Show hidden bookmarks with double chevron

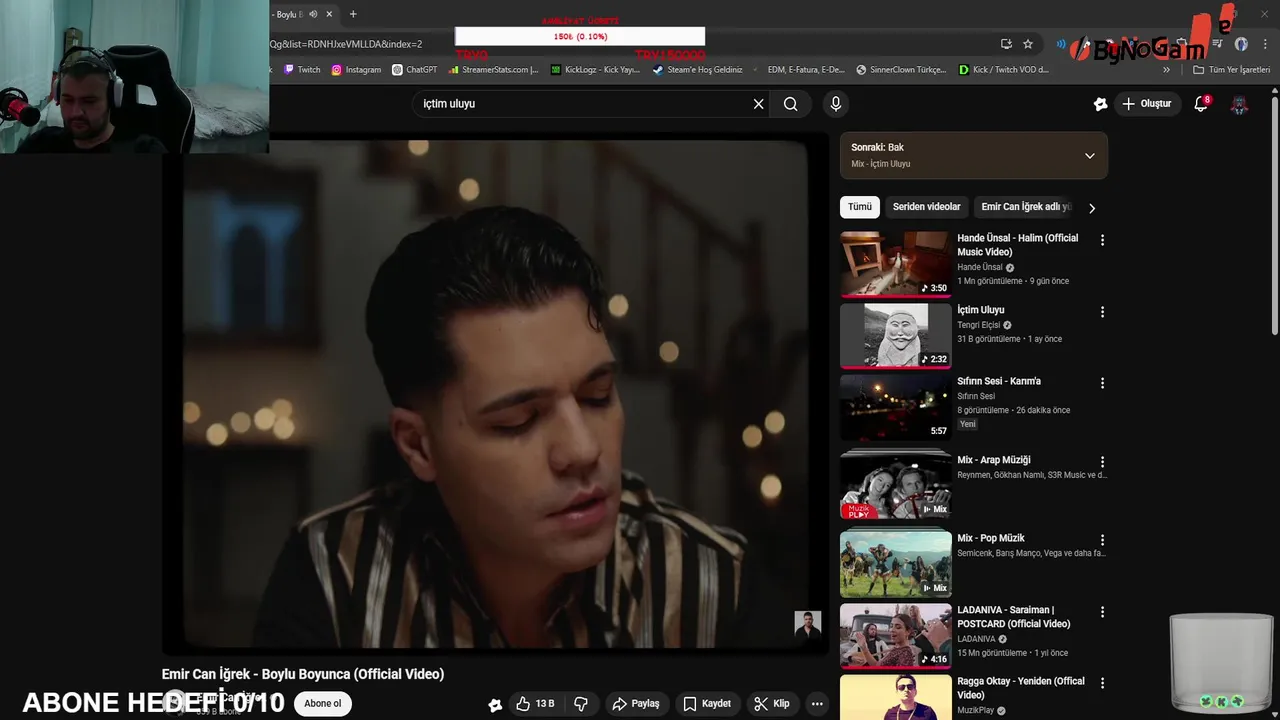coord(1166,70)
